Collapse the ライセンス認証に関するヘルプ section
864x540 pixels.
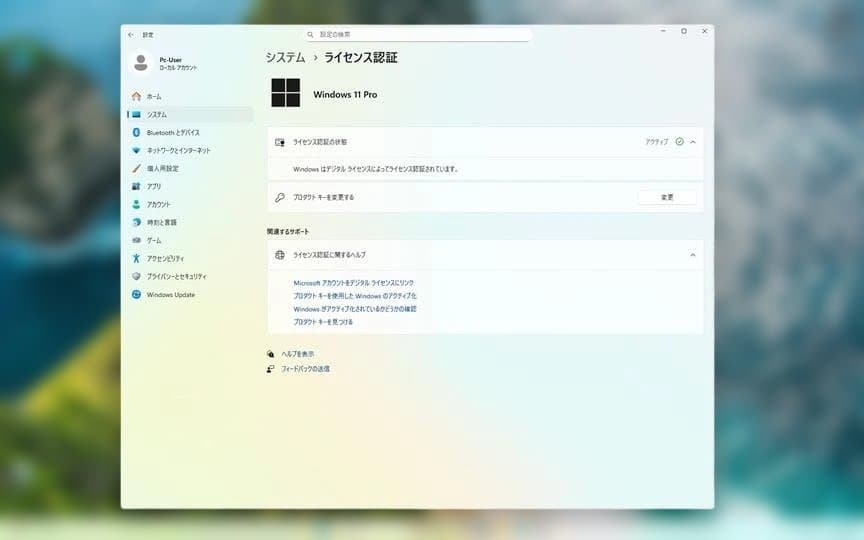point(693,255)
